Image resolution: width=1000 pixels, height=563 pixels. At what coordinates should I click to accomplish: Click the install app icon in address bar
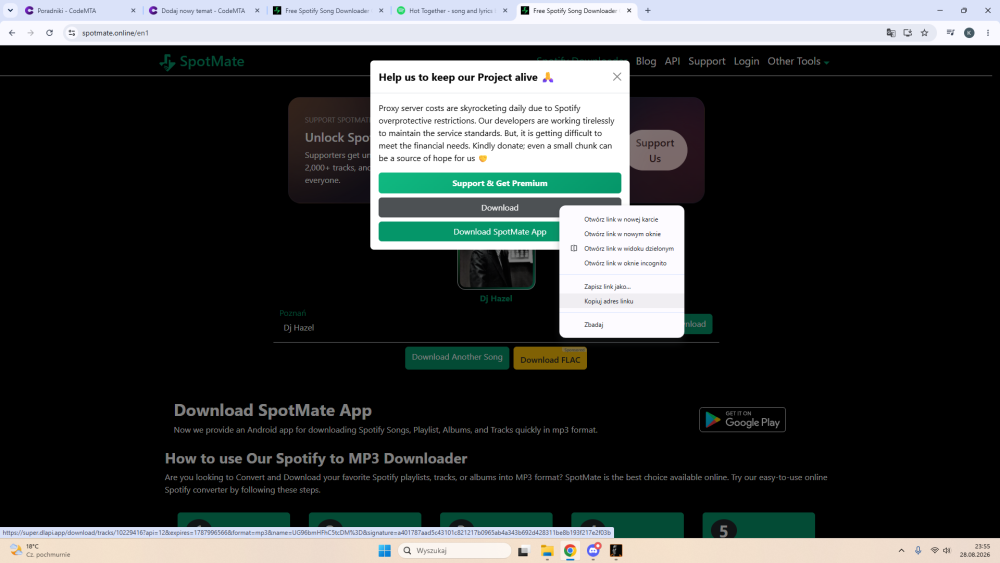908,33
